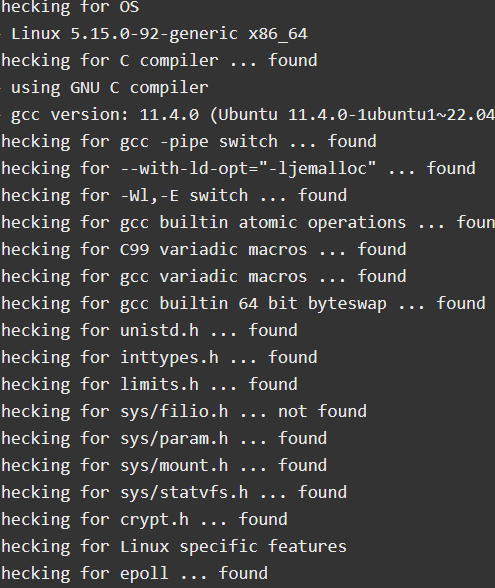
Task: Click the 'not found' text for sys/filio.h
Action: pyautogui.click(x=322, y=412)
